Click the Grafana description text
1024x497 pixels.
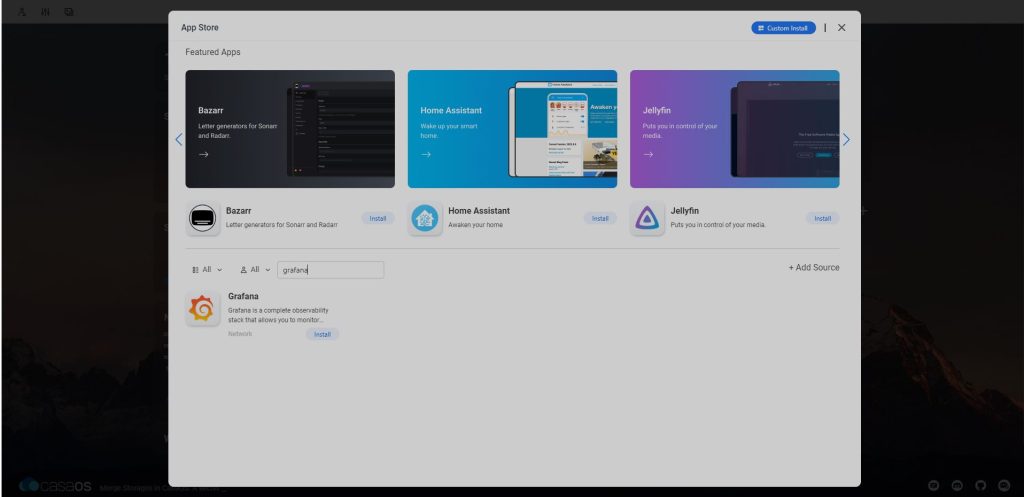278,315
